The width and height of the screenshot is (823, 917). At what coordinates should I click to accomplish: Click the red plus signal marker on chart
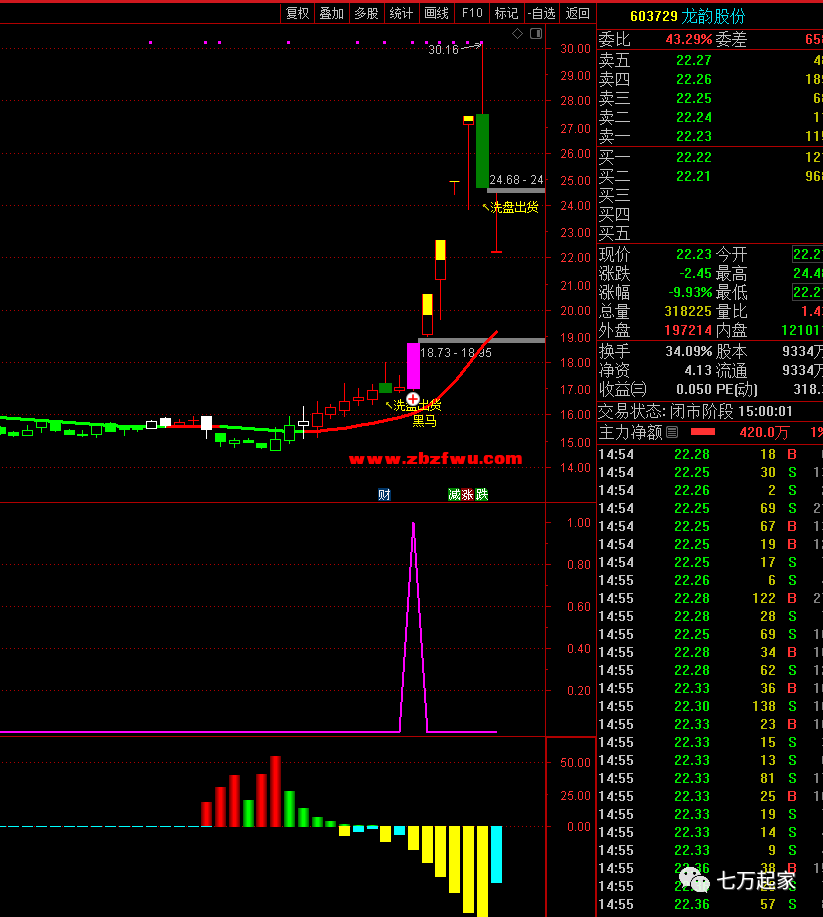coord(413,399)
